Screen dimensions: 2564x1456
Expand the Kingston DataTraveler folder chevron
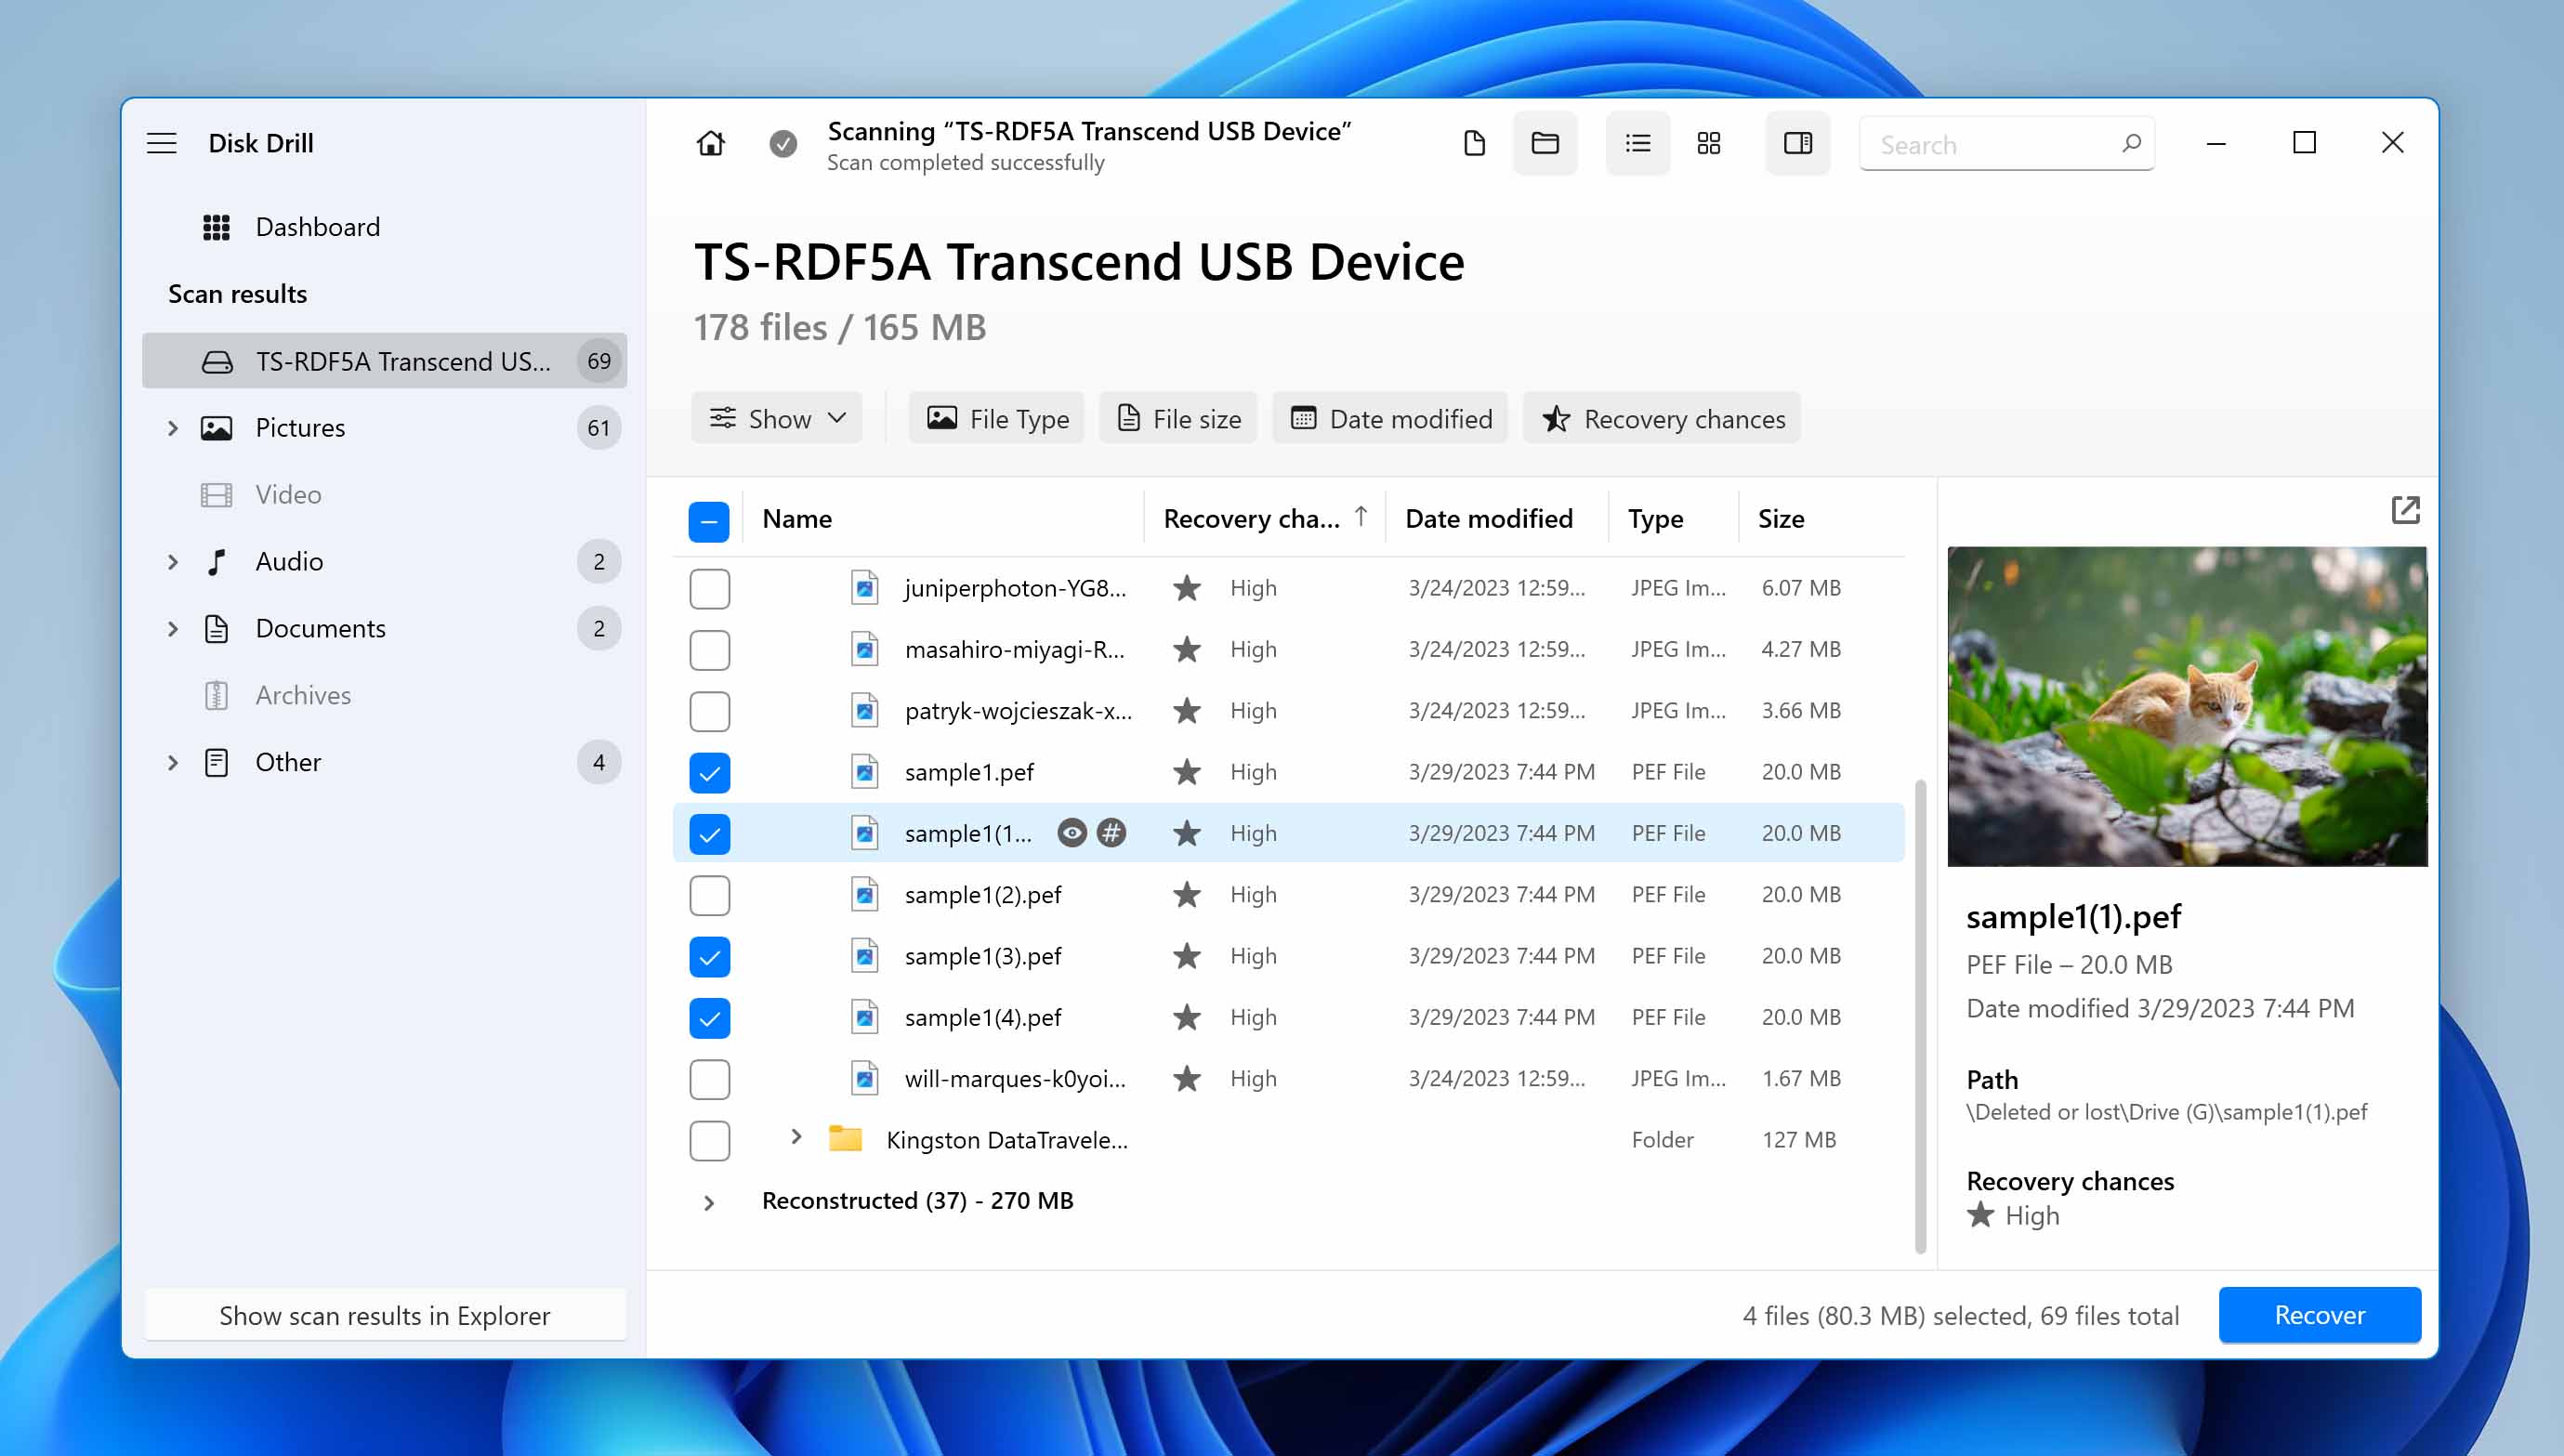pyautogui.click(x=796, y=1137)
